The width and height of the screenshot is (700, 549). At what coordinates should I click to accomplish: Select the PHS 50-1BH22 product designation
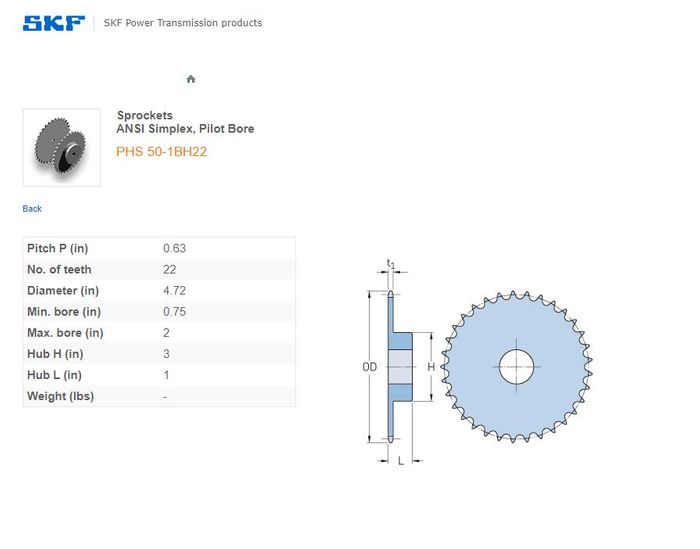(161, 152)
